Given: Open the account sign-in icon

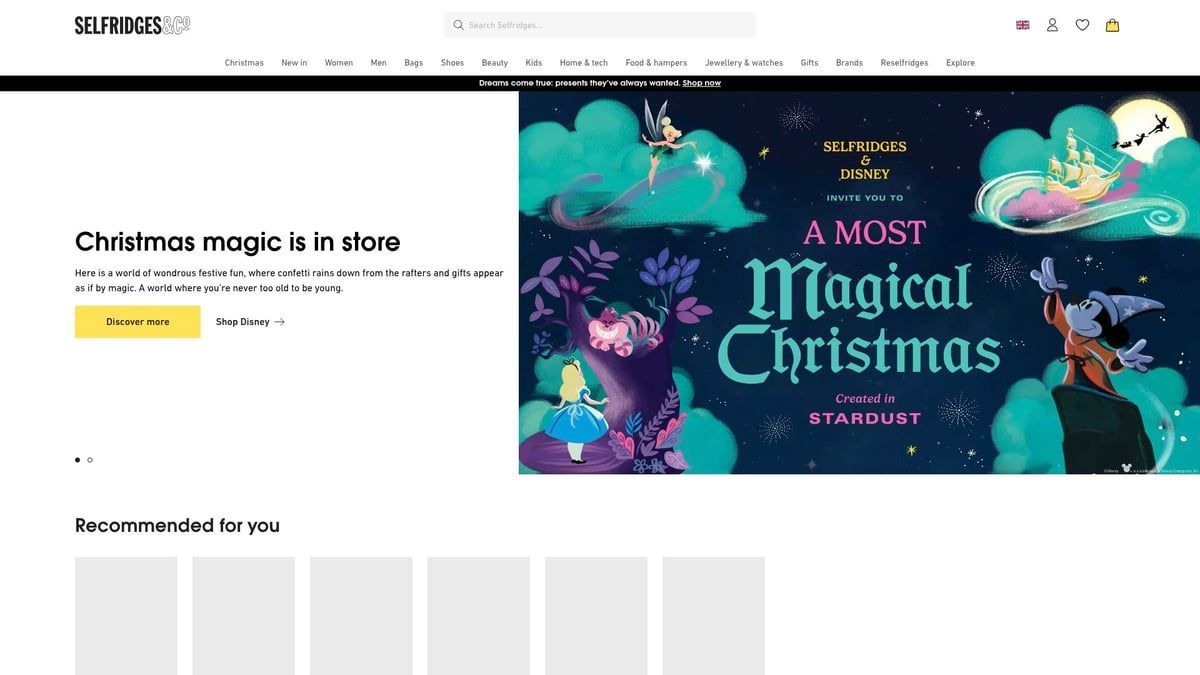Looking at the screenshot, I should coord(1051,23).
